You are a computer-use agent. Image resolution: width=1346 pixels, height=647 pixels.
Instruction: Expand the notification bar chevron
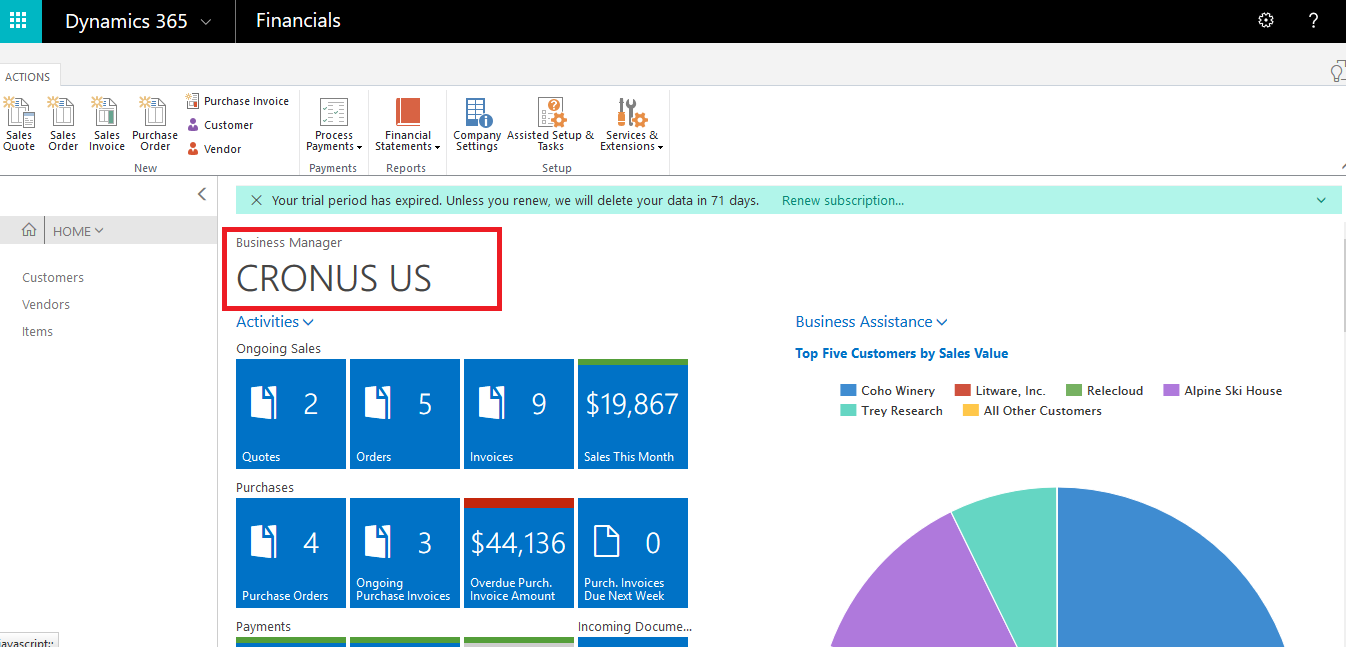(x=1322, y=200)
